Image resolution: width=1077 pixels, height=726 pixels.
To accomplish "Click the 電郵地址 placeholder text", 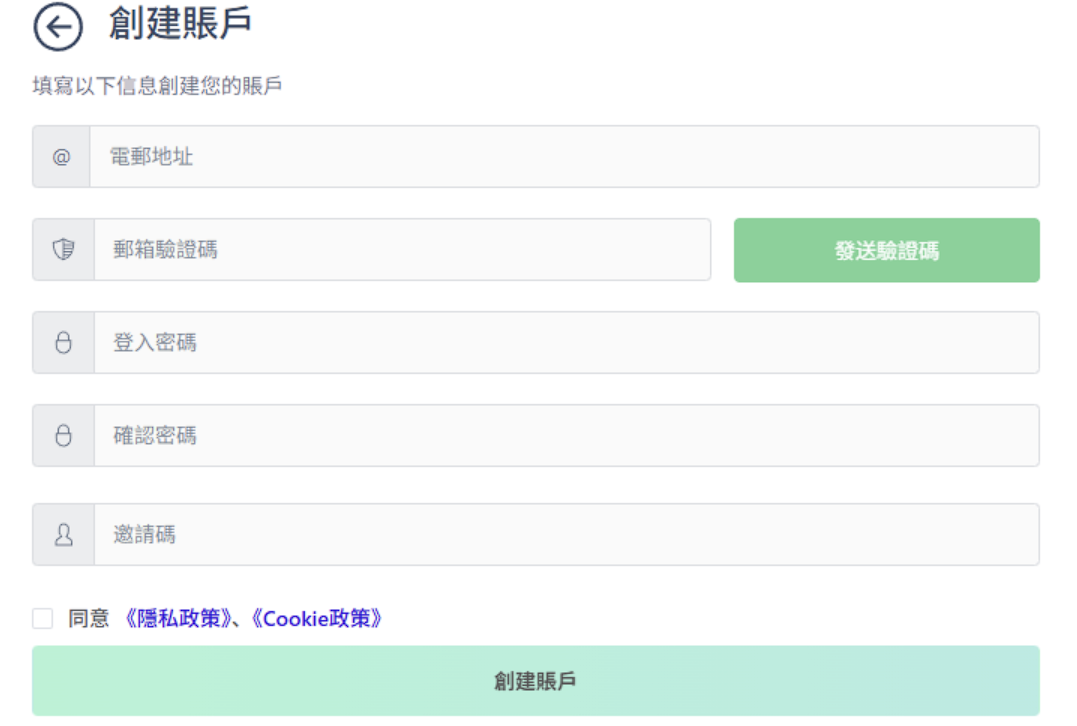I will [151, 157].
